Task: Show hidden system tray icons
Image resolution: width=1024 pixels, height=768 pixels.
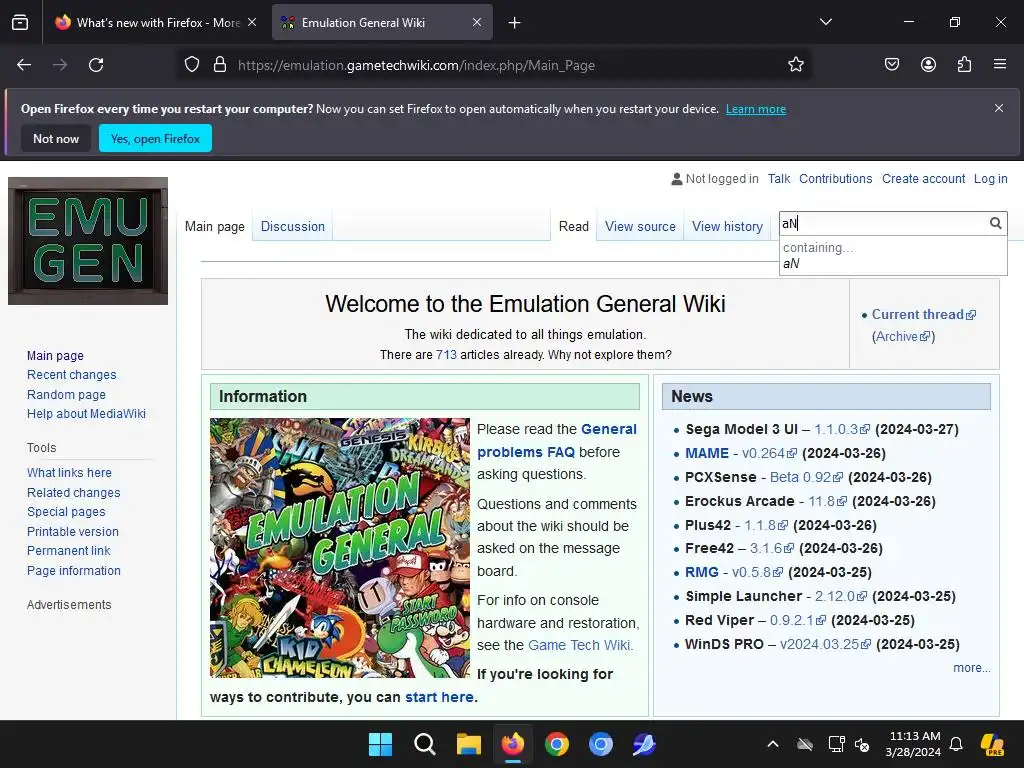Action: [x=773, y=744]
